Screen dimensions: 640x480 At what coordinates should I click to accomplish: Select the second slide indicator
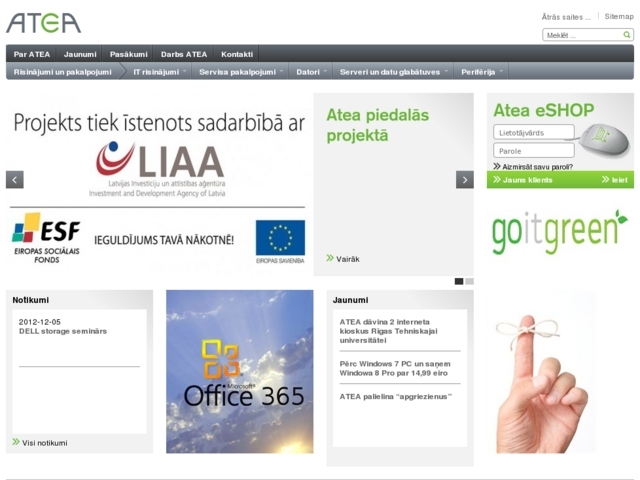point(469,281)
